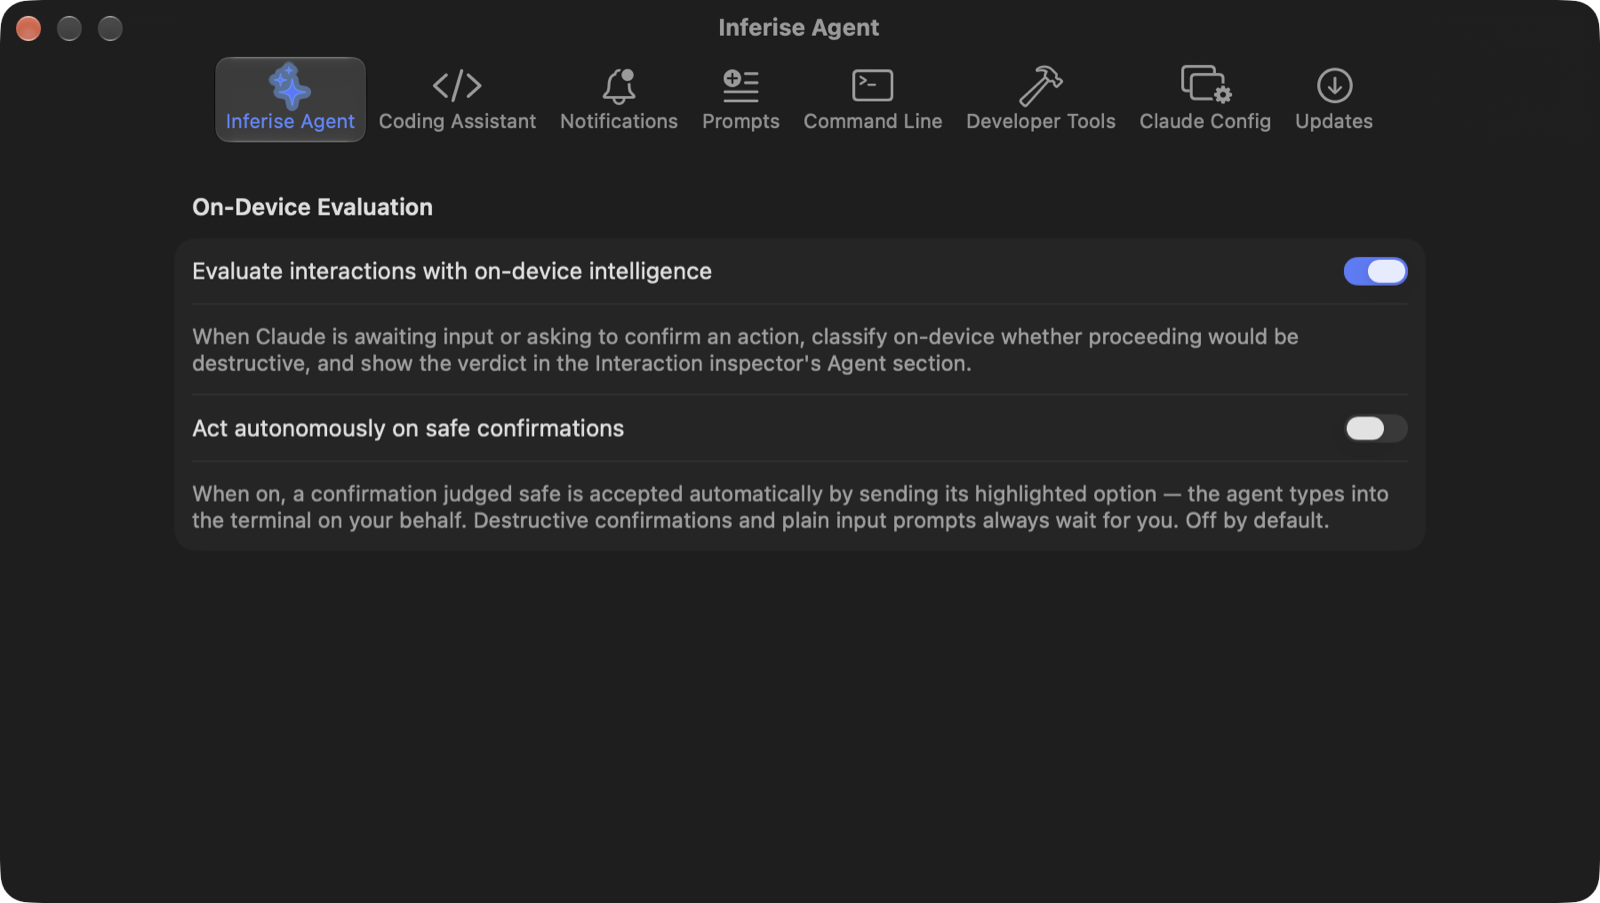The image size is (1600, 903).
Task: Click the description starting "When on, a confirmation"
Action: click(790, 507)
